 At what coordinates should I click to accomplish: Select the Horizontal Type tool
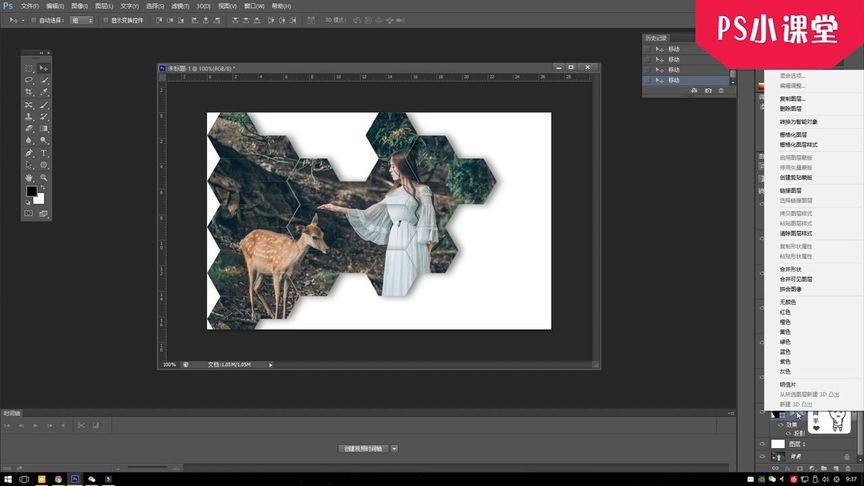[44, 153]
